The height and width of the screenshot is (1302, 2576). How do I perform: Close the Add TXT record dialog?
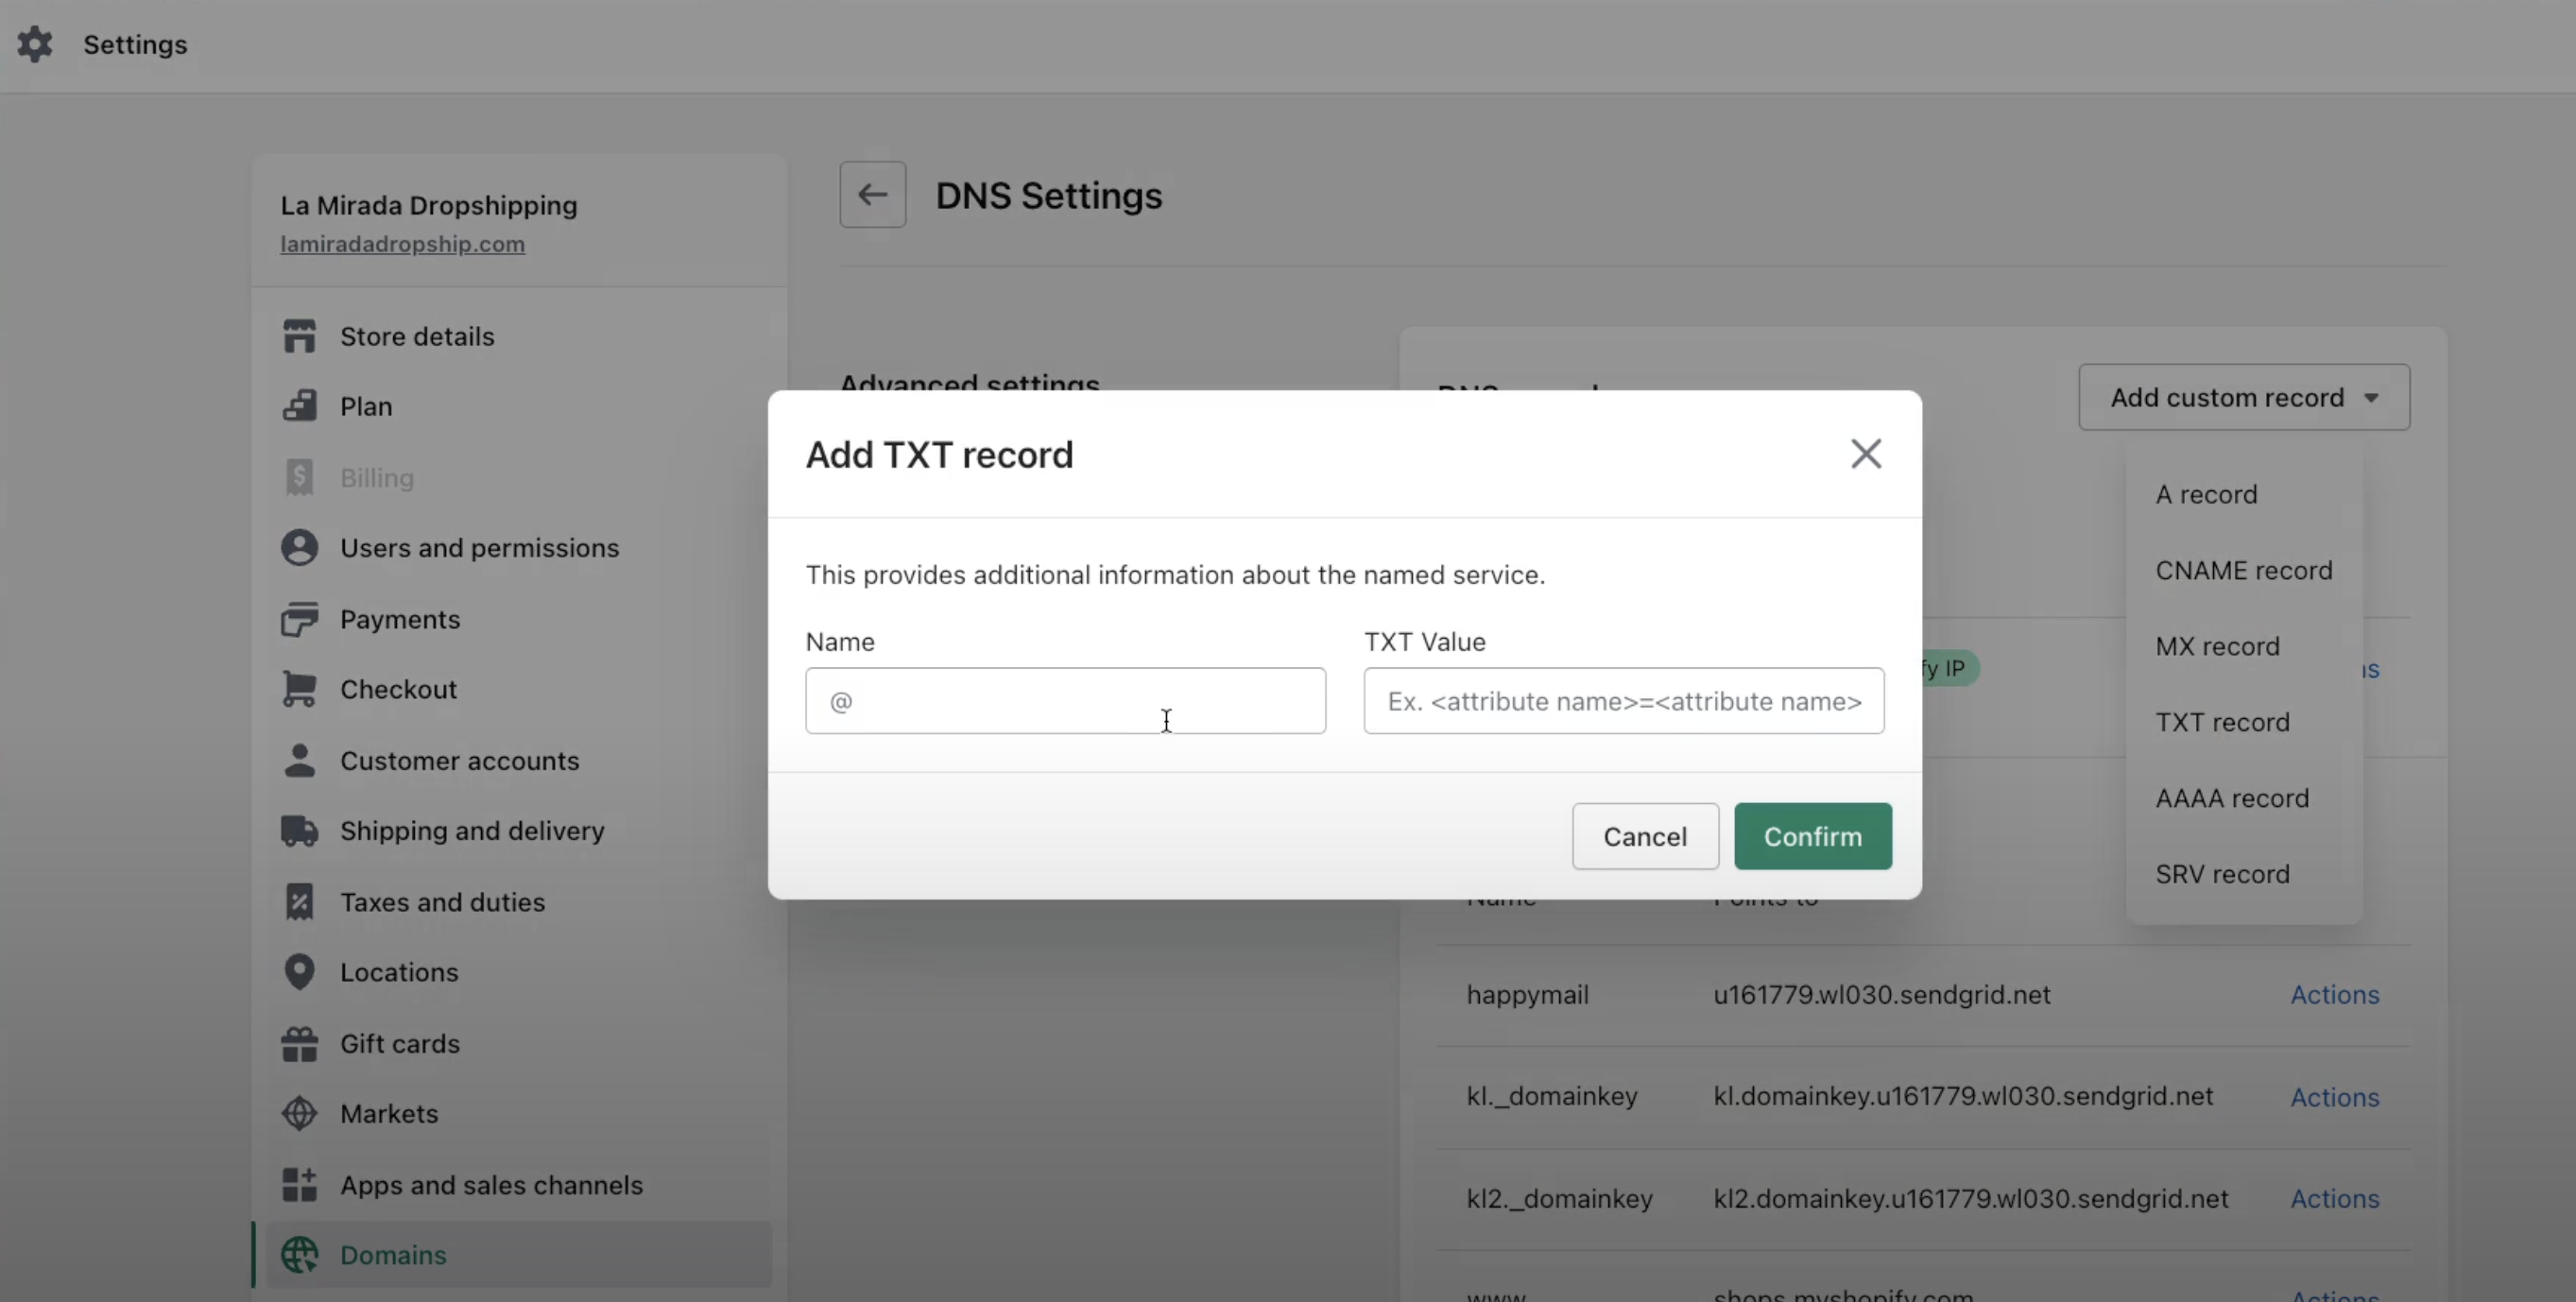point(1865,454)
